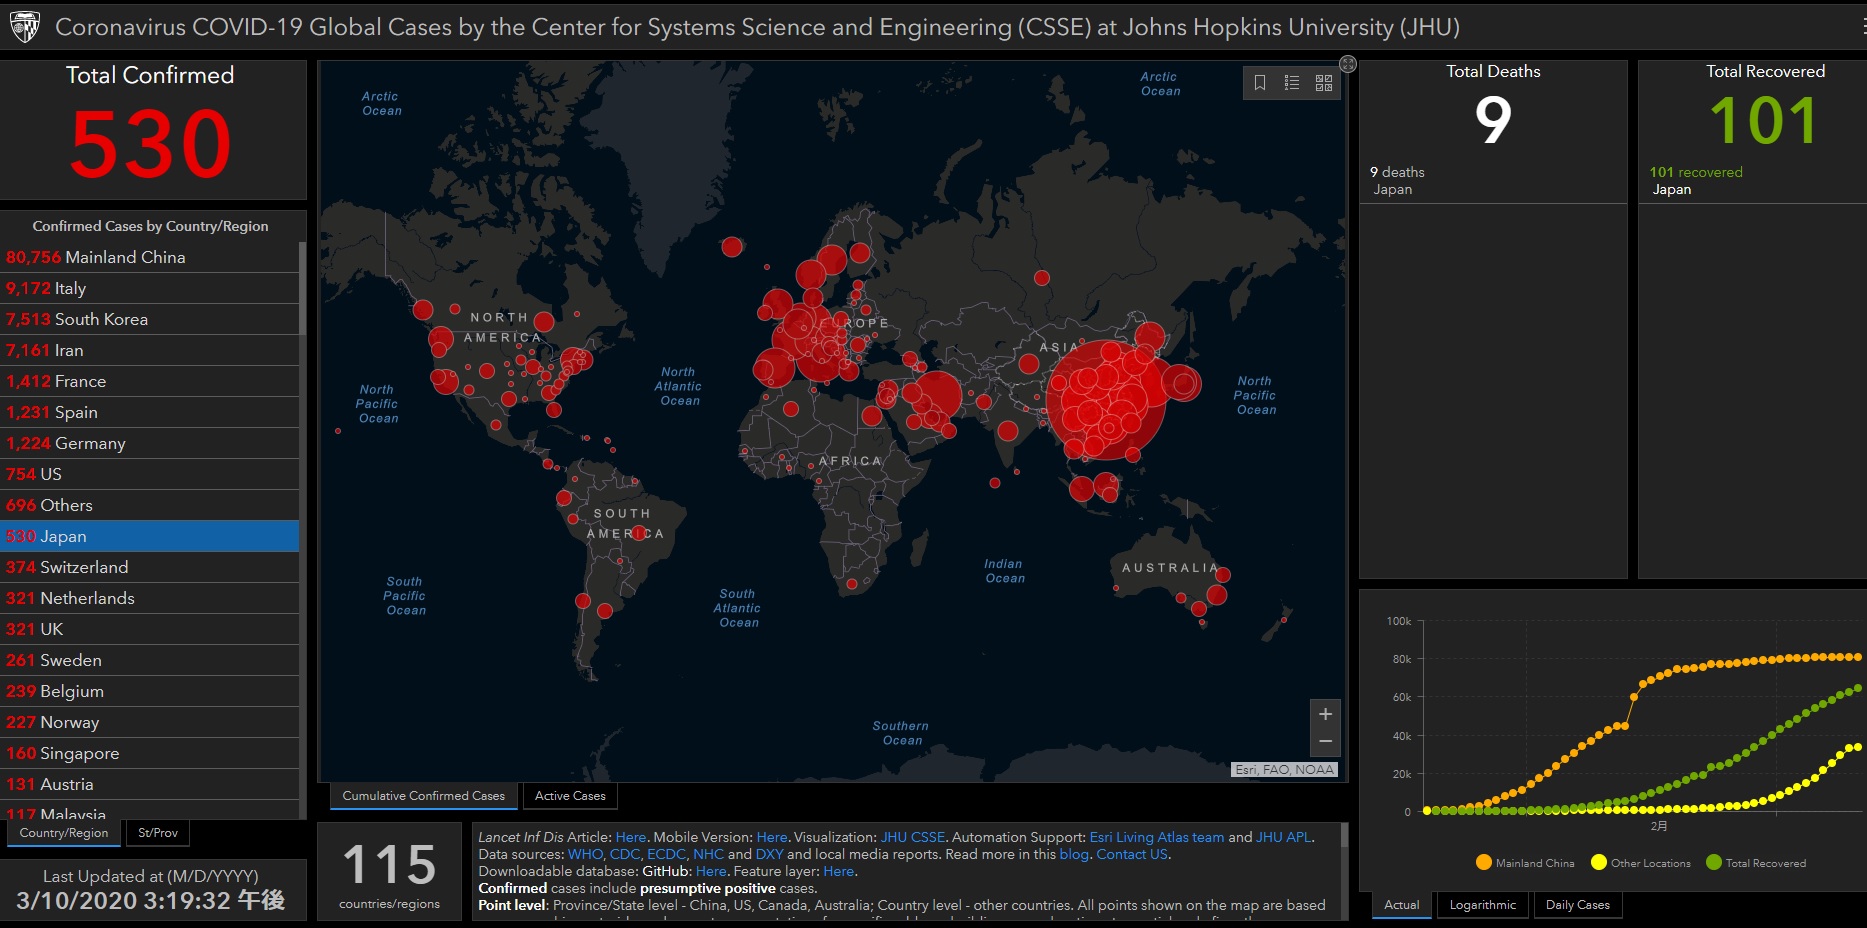Click the menu icon at top-right edge

click(x=1863, y=27)
